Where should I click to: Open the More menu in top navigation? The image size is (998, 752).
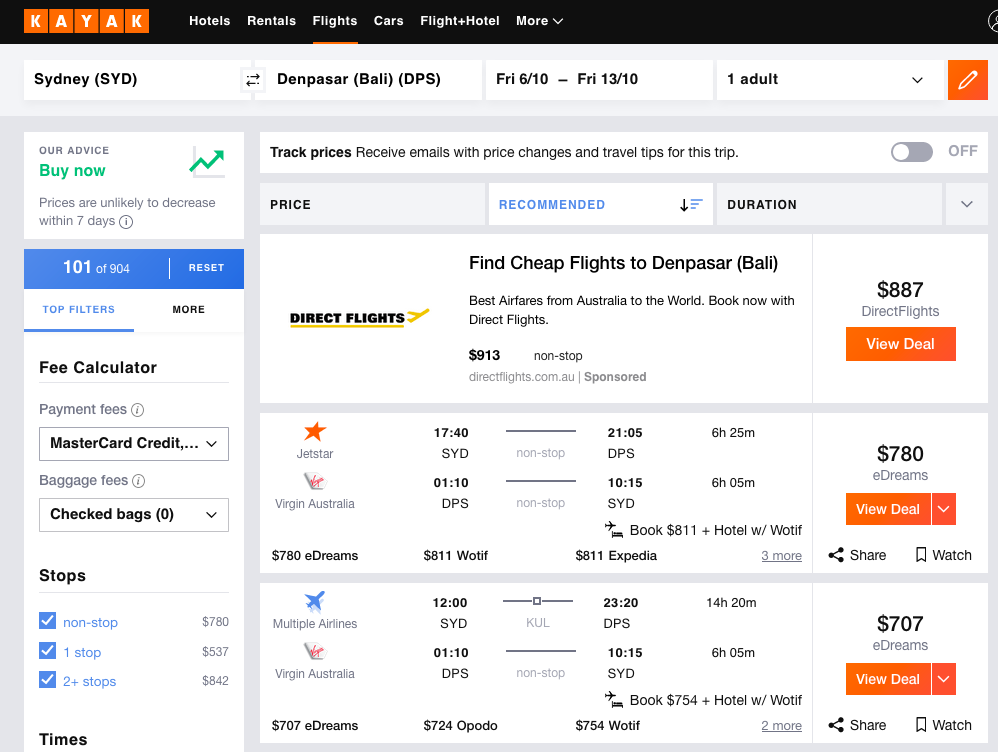[539, 21]
